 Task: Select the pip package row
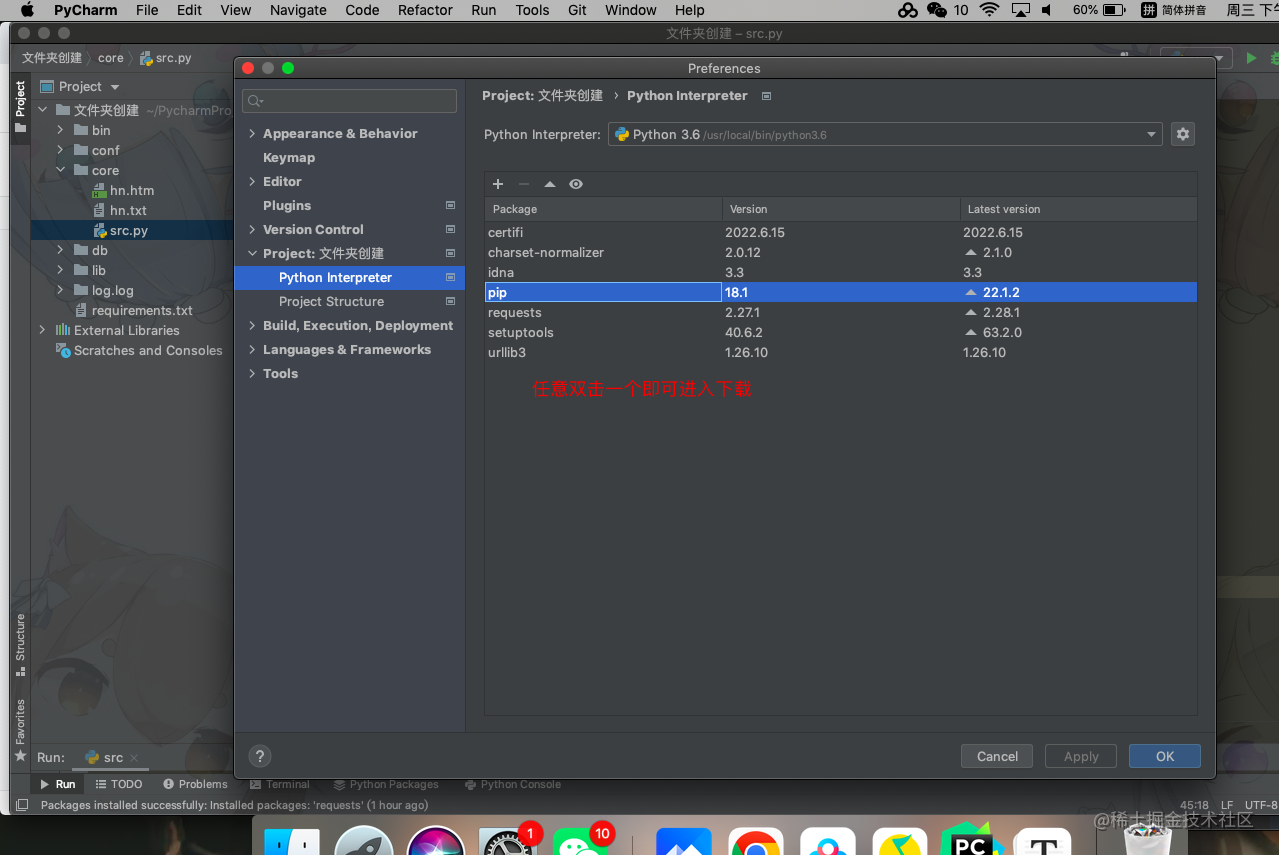pos(840,292)
